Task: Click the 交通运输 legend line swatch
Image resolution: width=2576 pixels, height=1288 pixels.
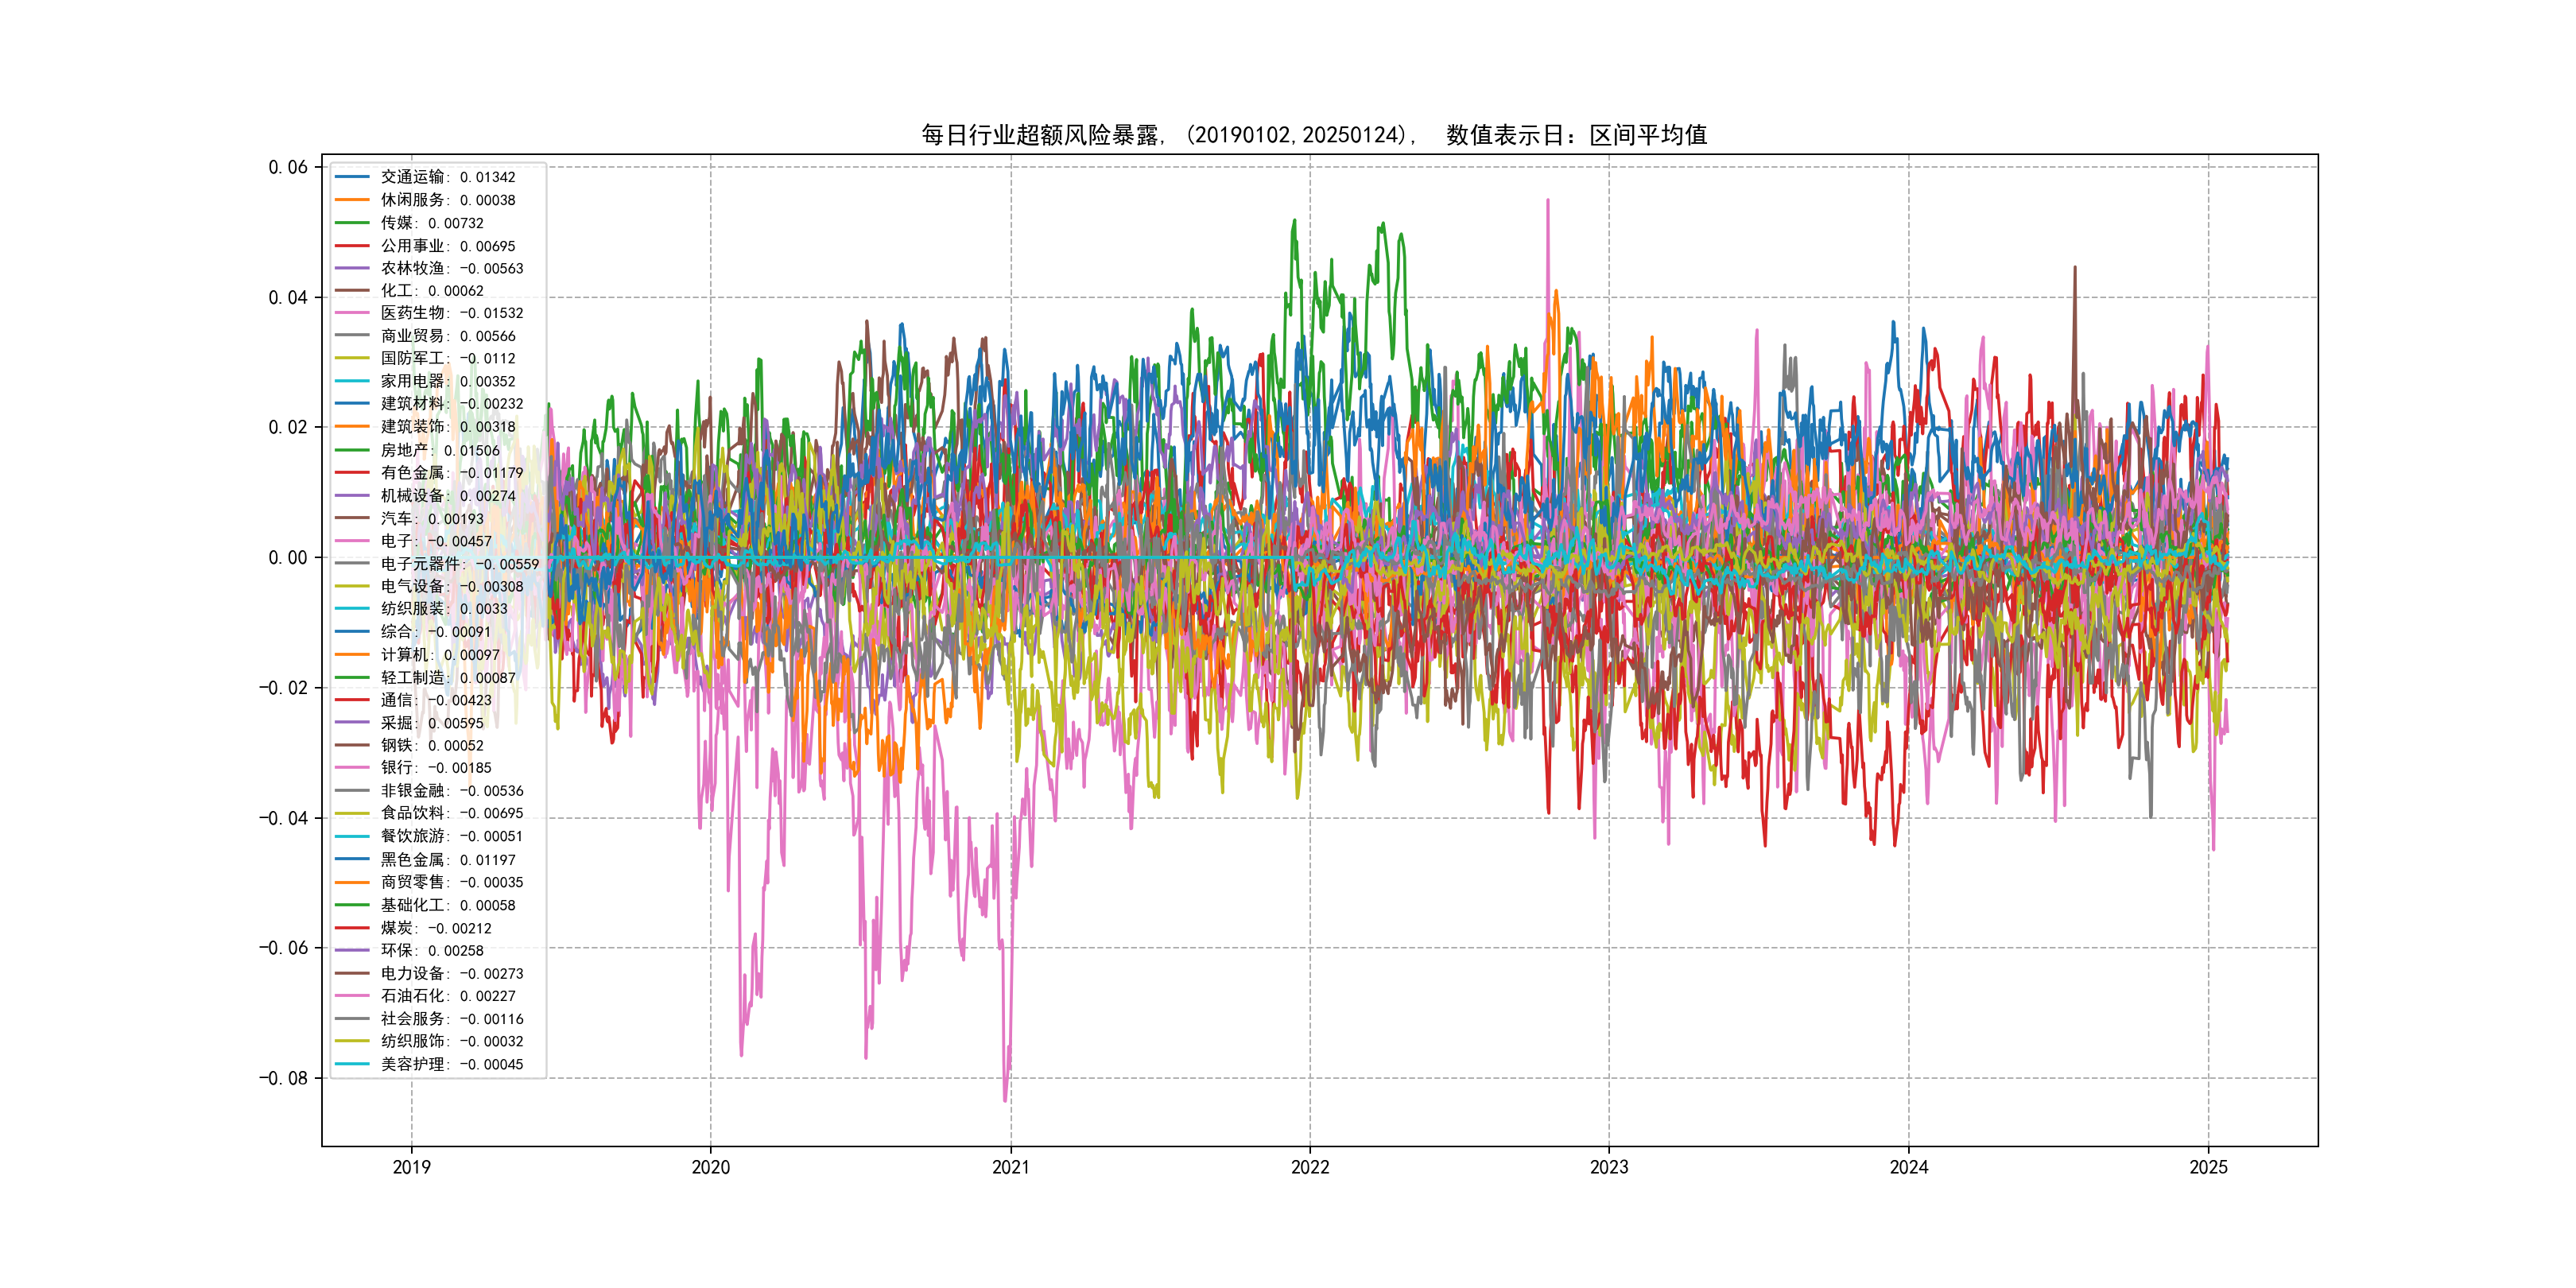Action: (352, 177)
